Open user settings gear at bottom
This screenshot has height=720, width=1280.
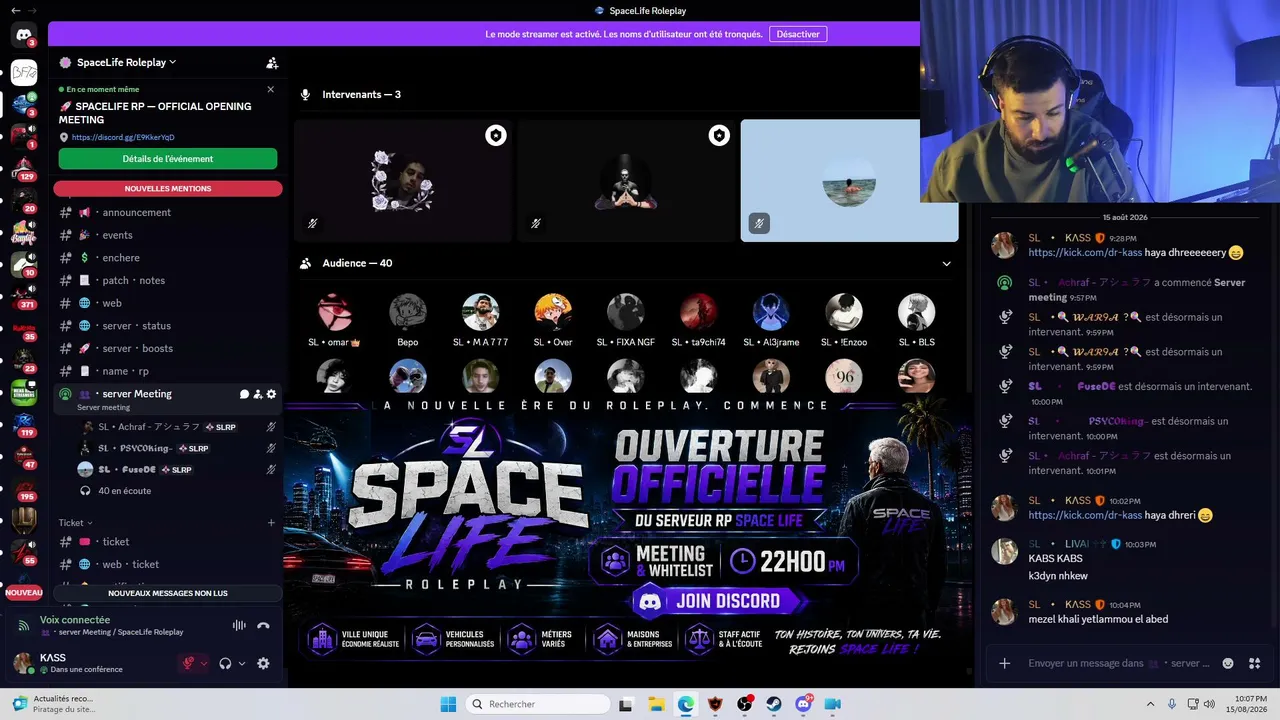263,663
